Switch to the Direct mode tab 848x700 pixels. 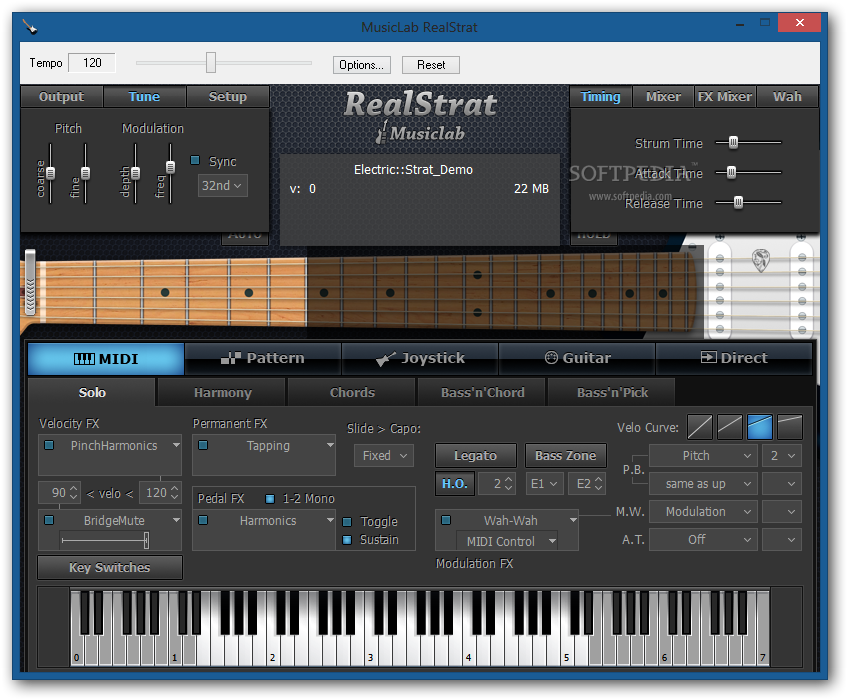coord(734,358)
